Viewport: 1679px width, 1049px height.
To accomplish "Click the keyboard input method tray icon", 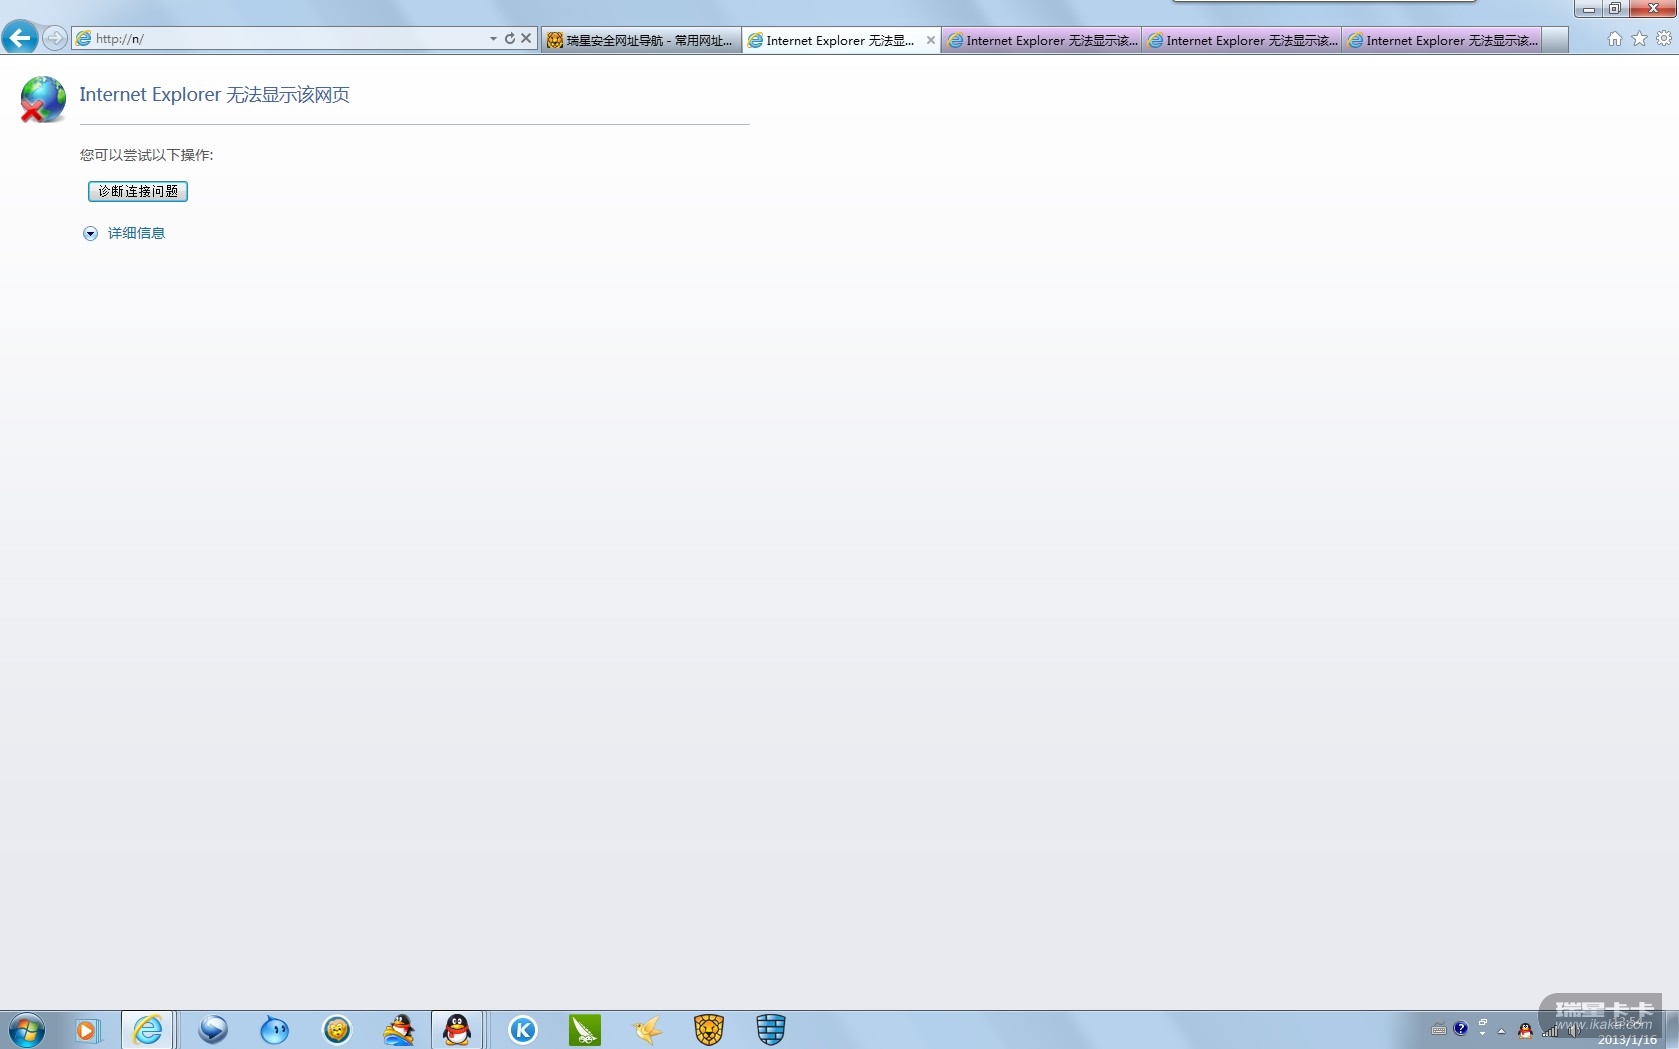I will [x=1439, y=1029].
